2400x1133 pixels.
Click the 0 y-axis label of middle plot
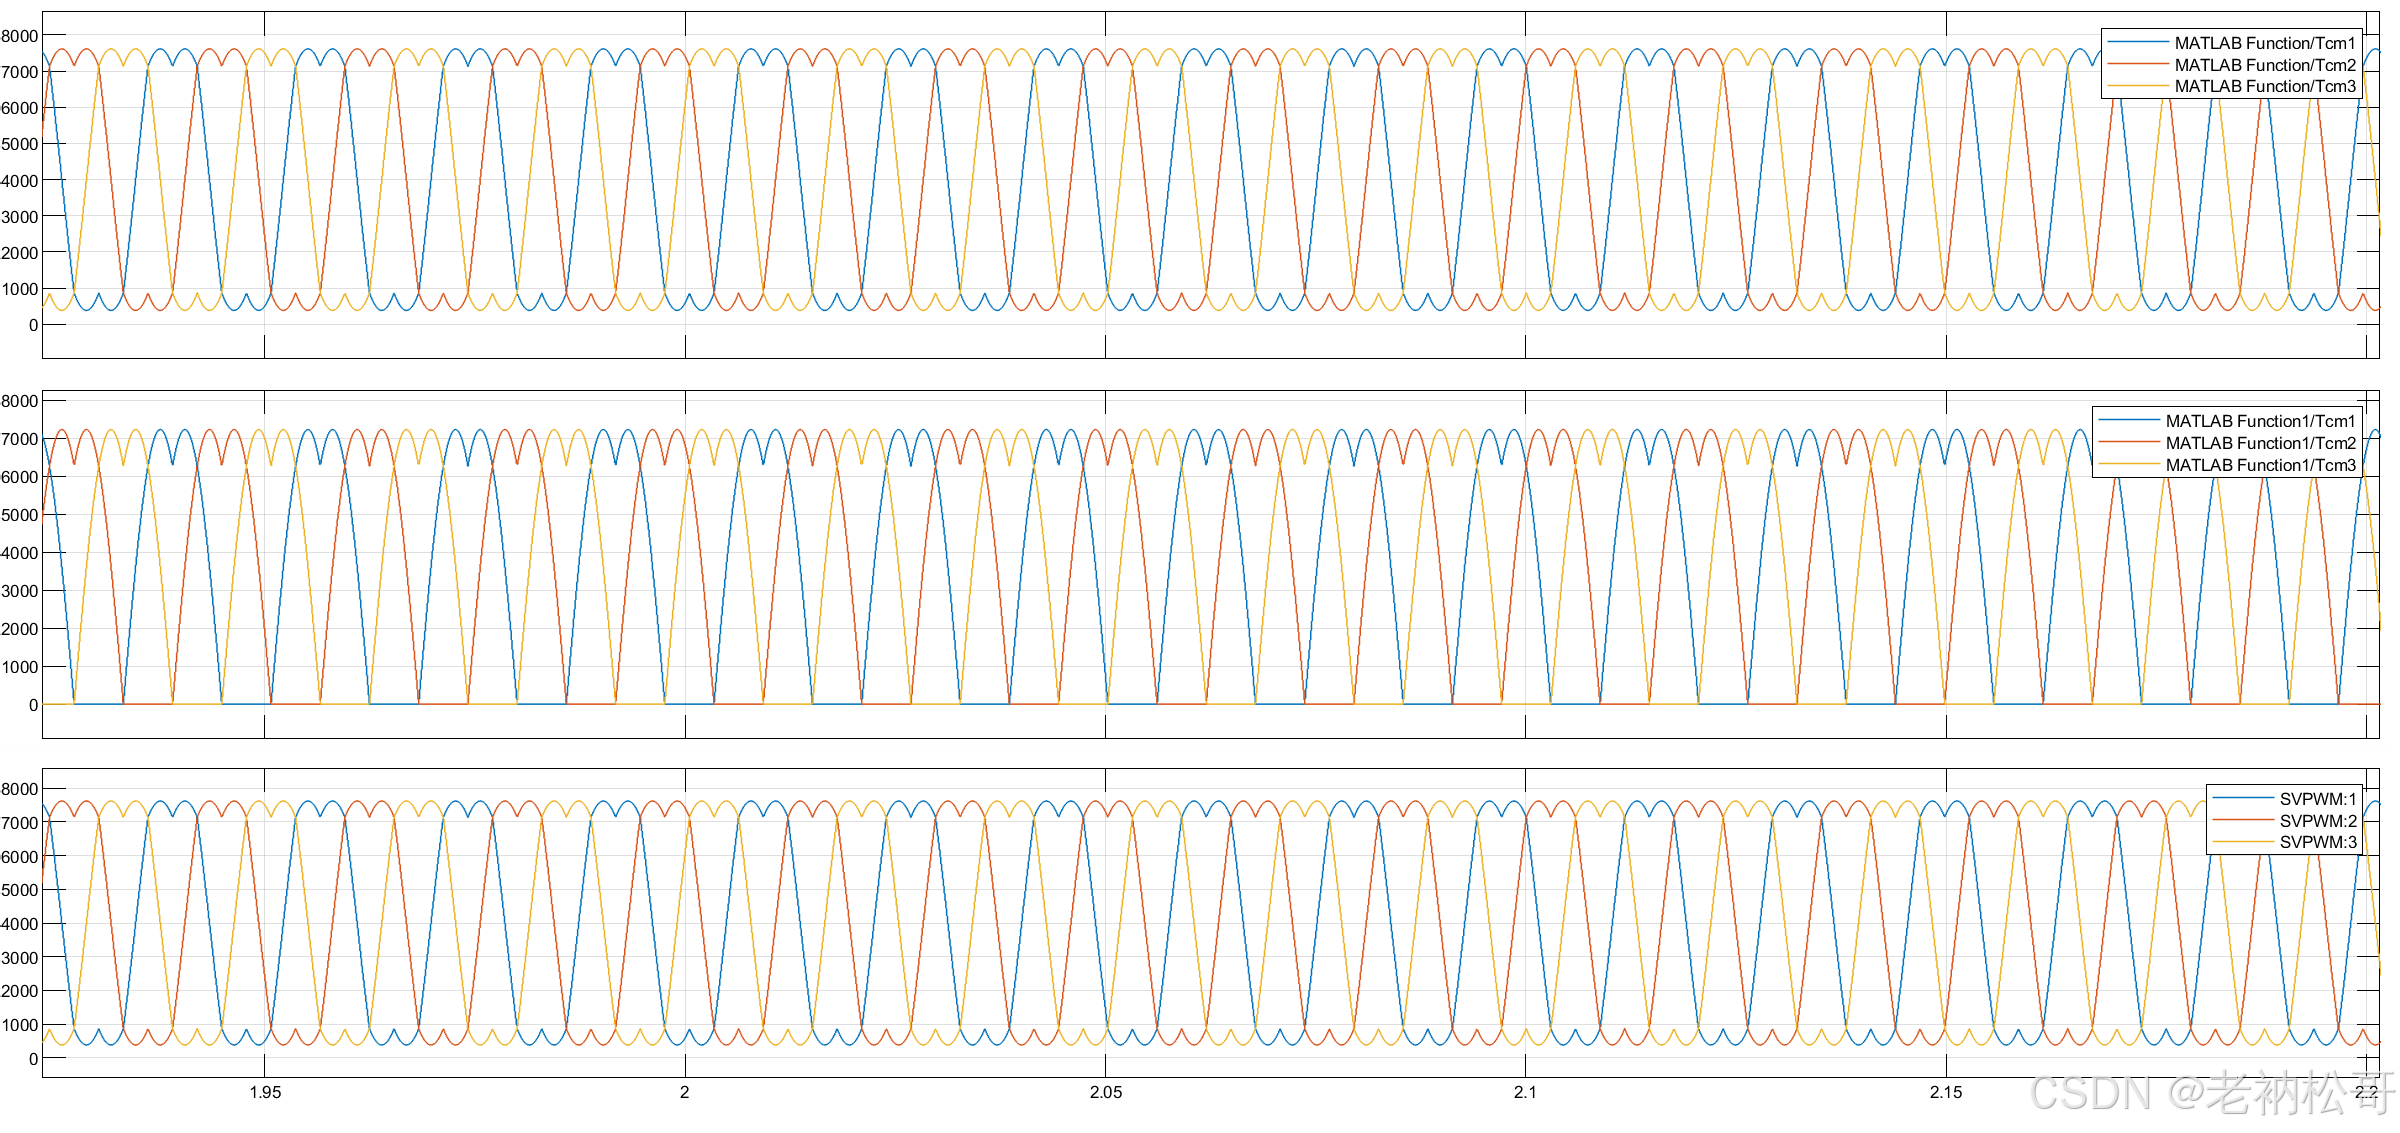tap(33, 705)
